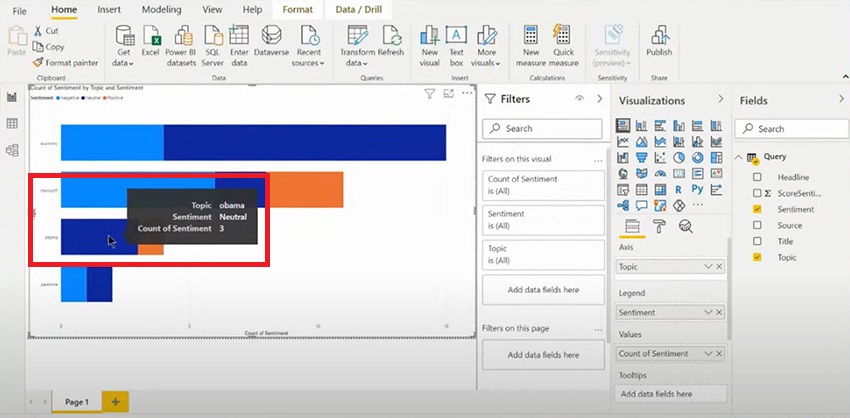This screenshot has width=850, height=418.
Task: Add a new report page
Action: pyautogui.click(x=115, y=402)
